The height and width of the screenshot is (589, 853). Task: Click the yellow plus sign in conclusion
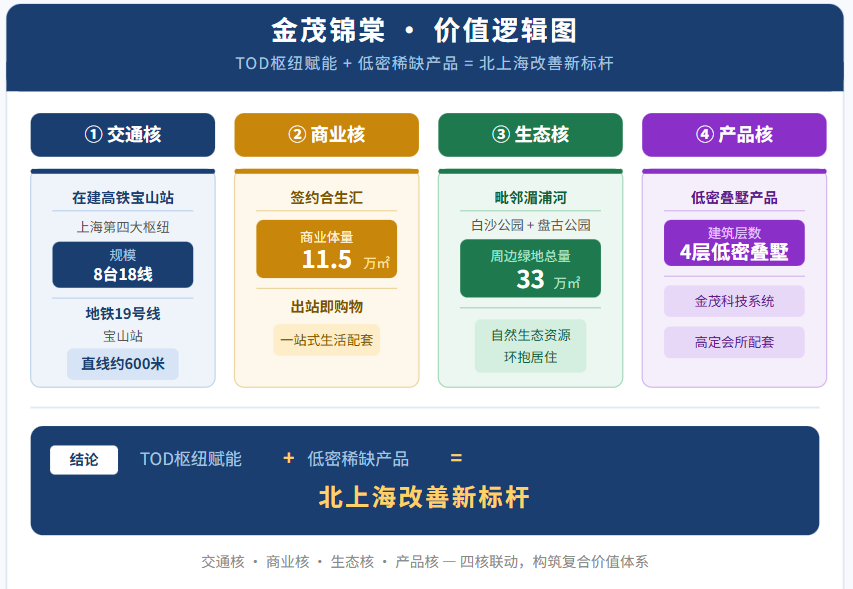click(289, 458)
